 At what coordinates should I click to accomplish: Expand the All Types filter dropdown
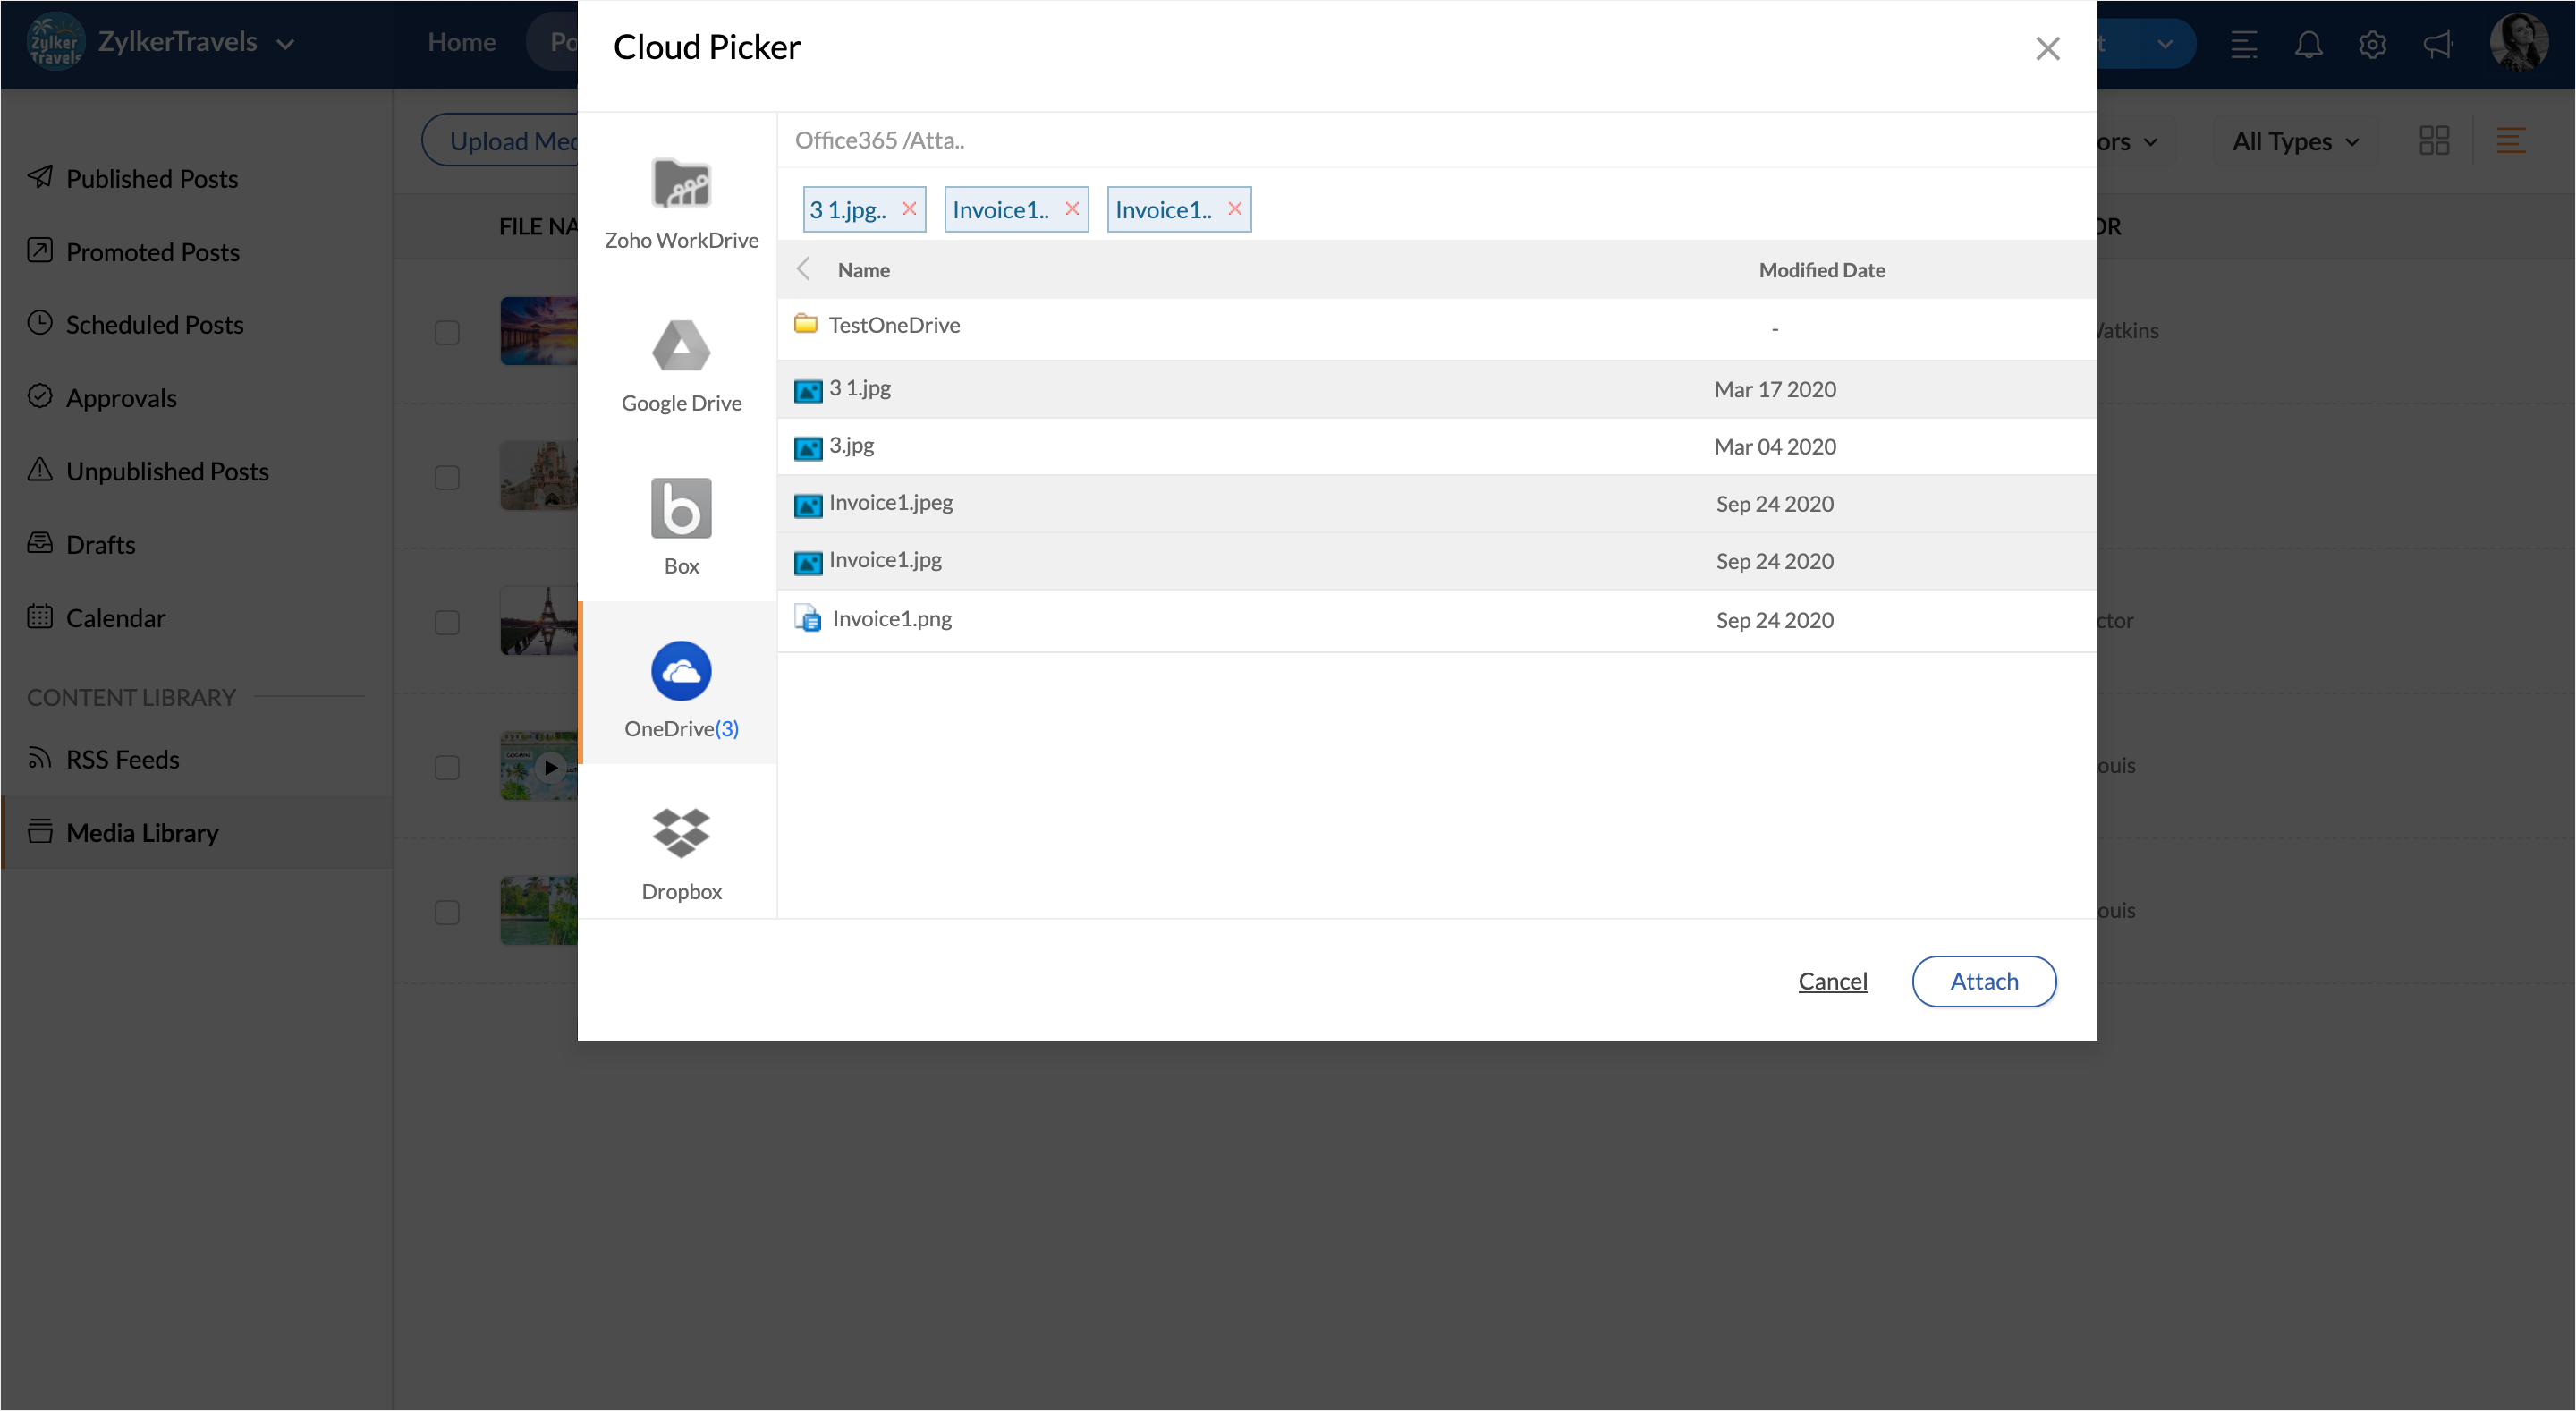[x=2295, y=141]
